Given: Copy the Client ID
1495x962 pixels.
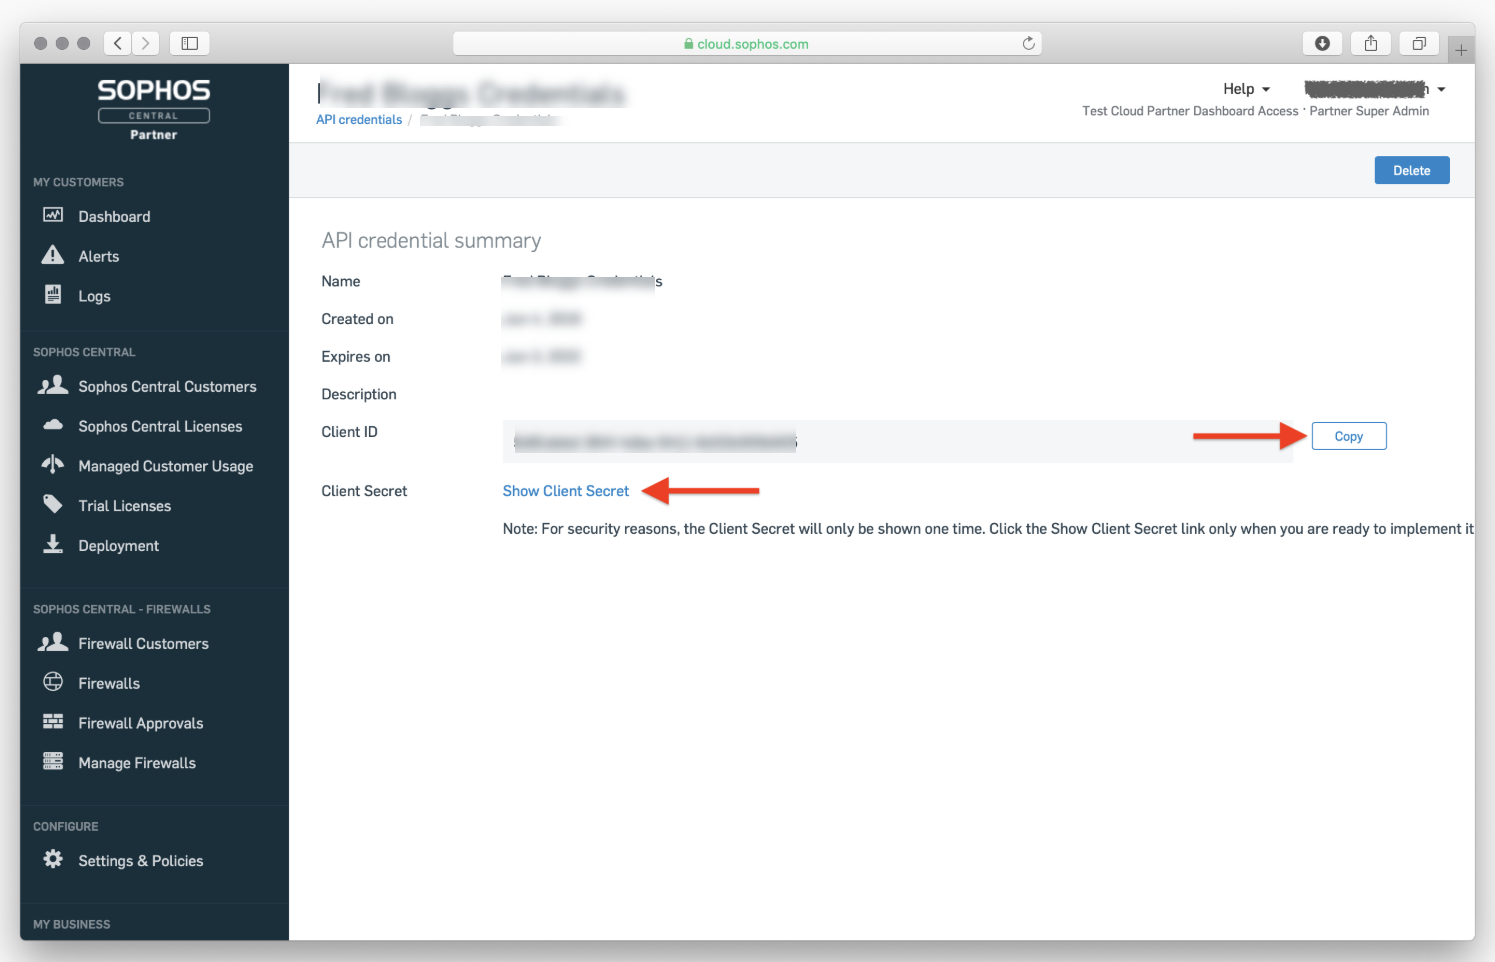Looking at the screenshot, I should tap(1348, 436).
